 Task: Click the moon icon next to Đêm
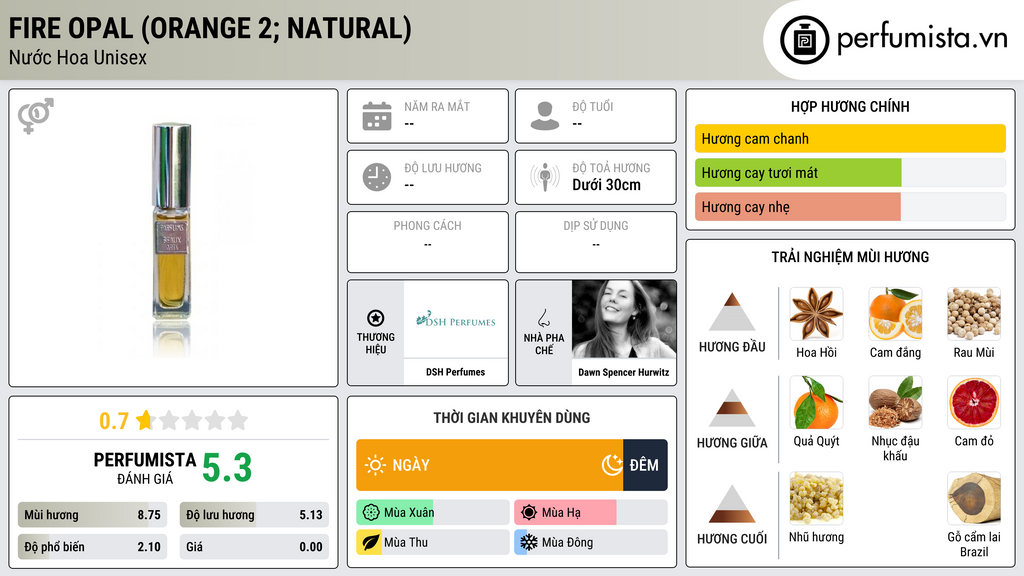pos(612,465)
